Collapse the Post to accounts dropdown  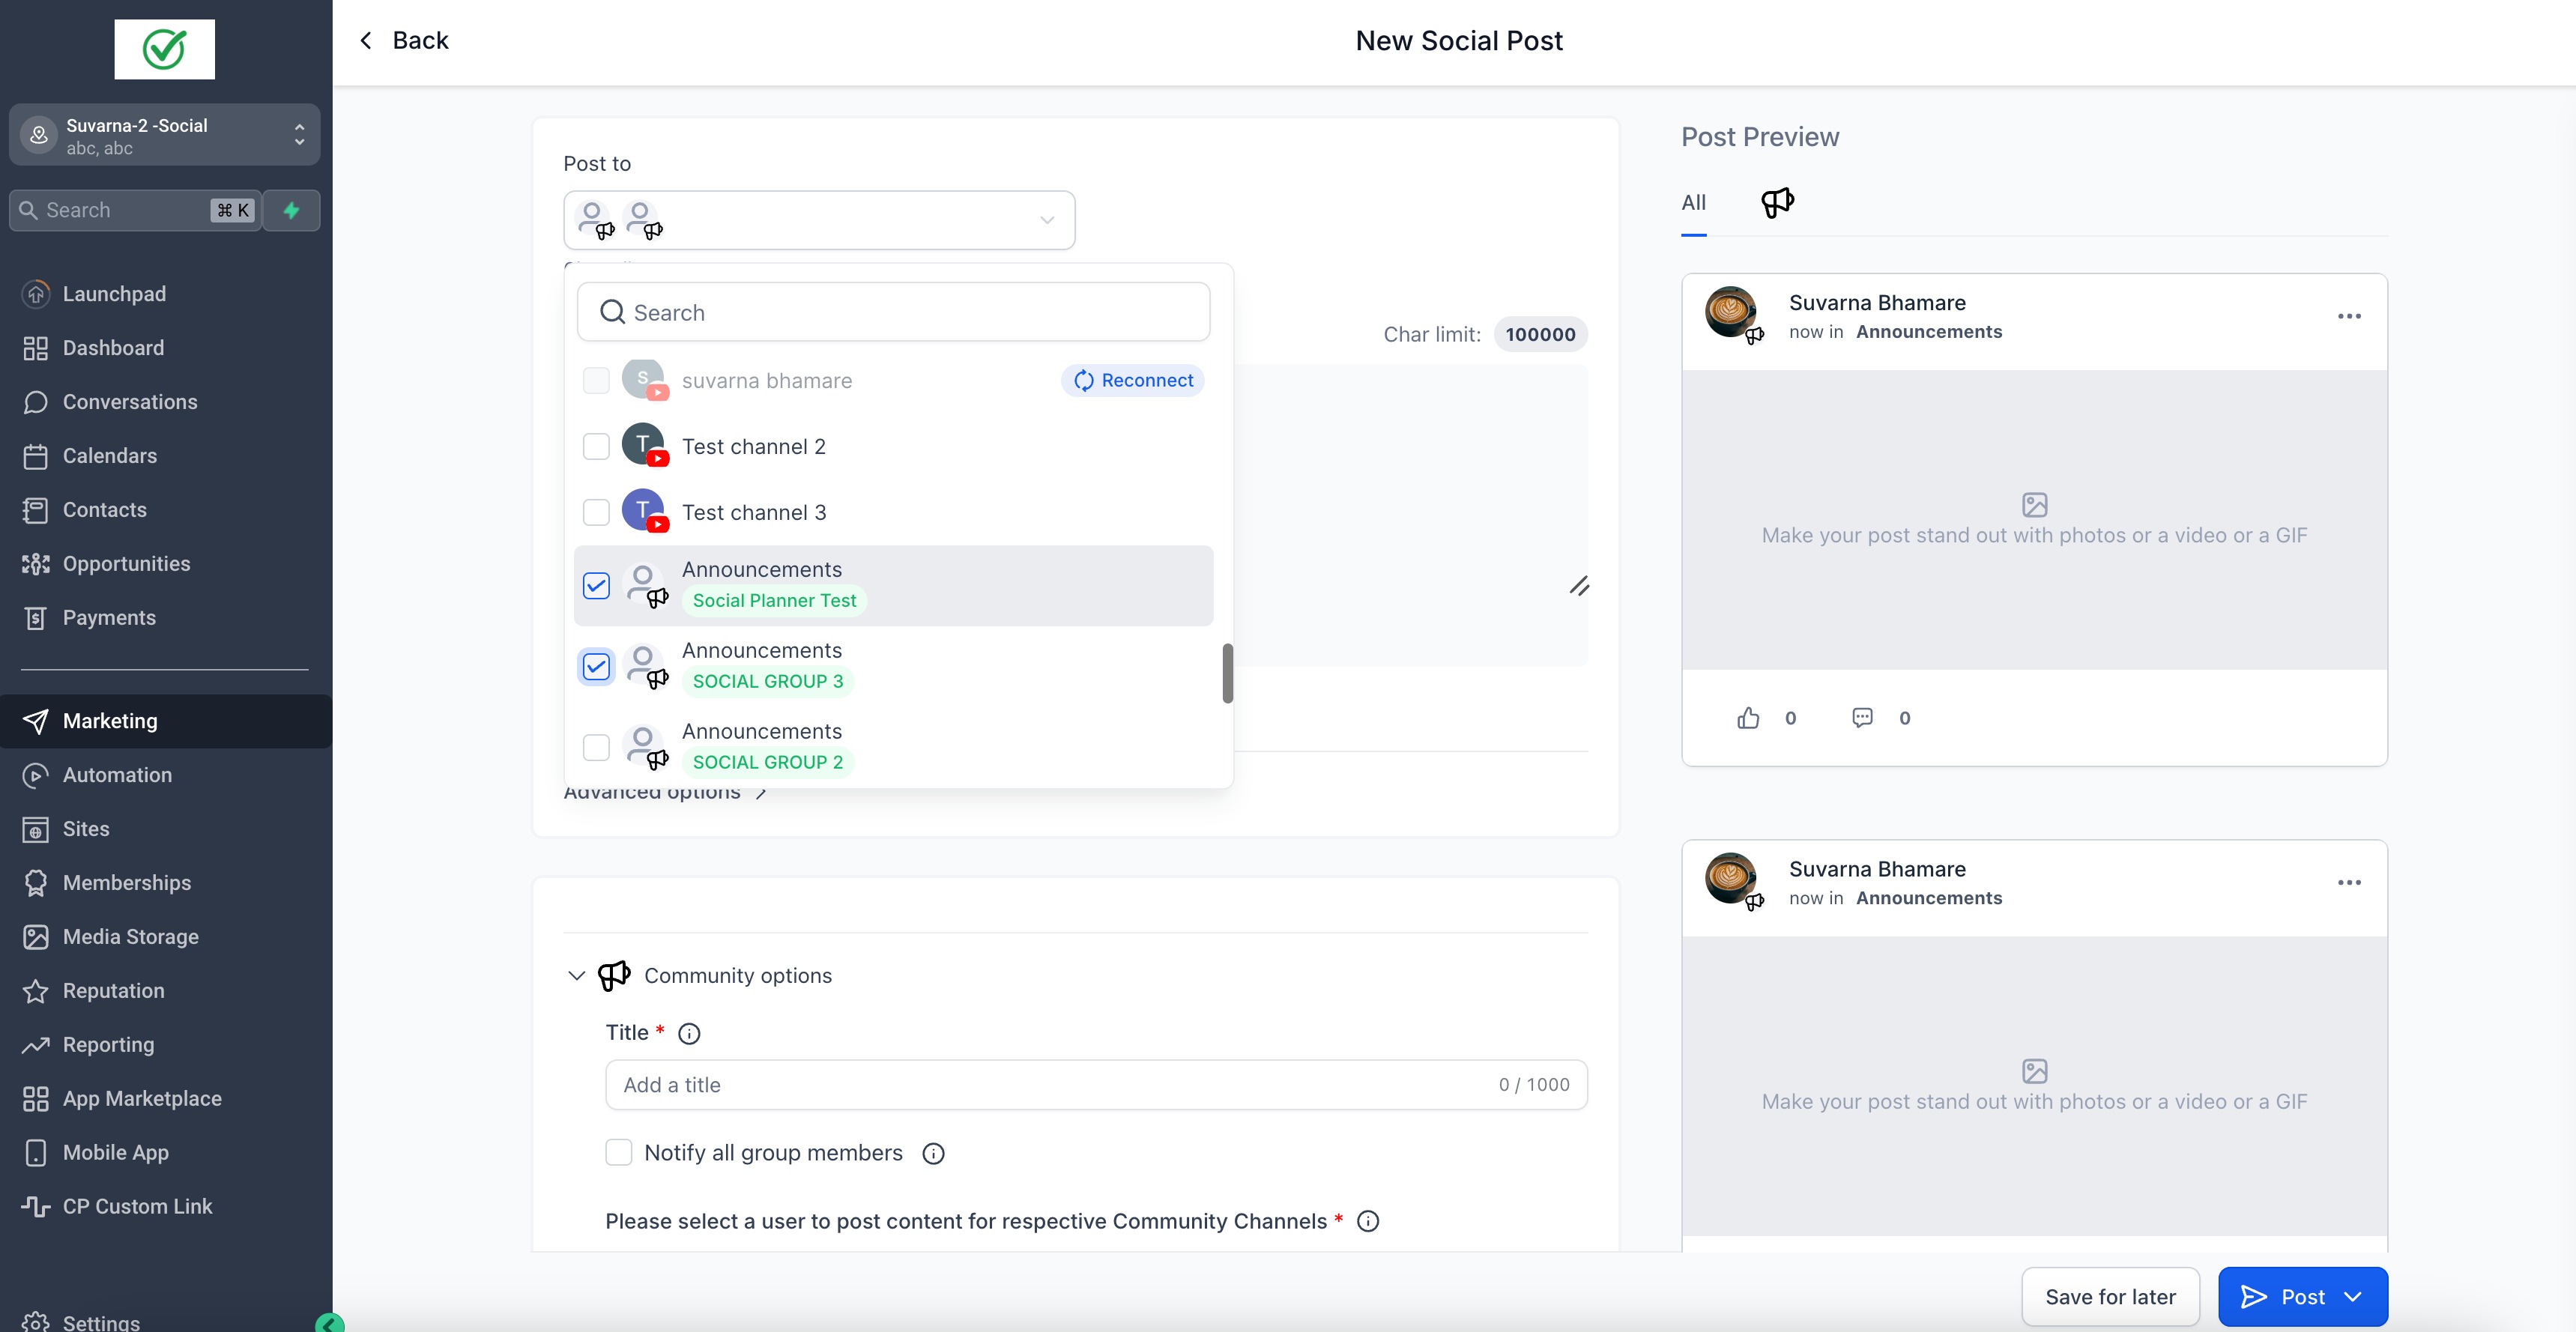(1046, 220)
